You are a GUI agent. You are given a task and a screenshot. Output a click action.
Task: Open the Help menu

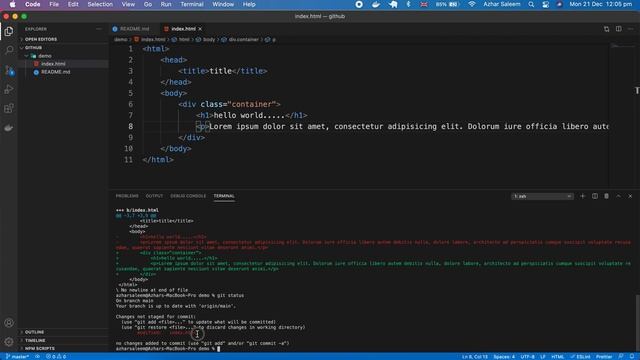pyautogui.click(x=249, y=4)
